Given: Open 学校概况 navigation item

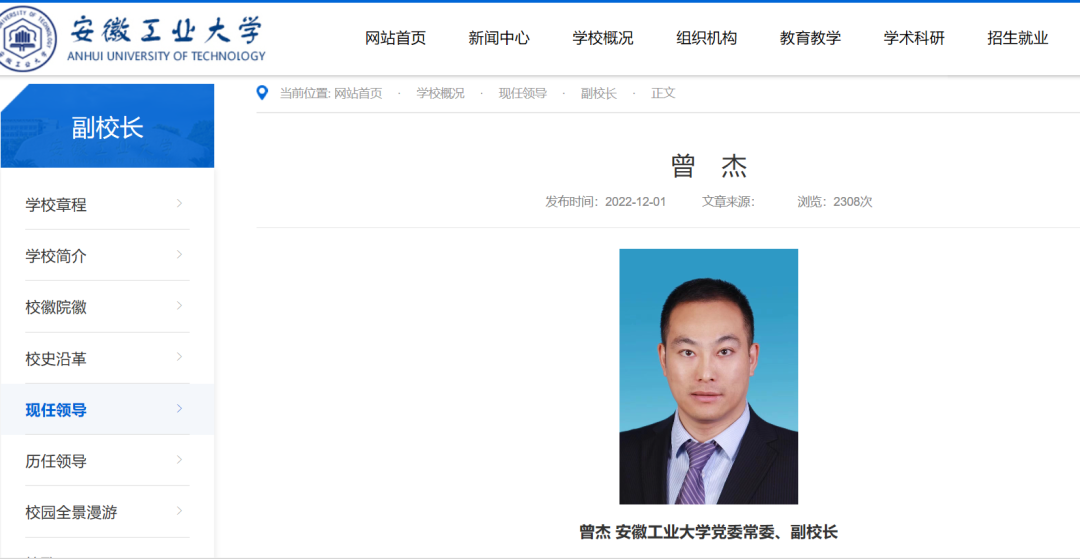Looking at the screenshot, I should click(603, 39).
